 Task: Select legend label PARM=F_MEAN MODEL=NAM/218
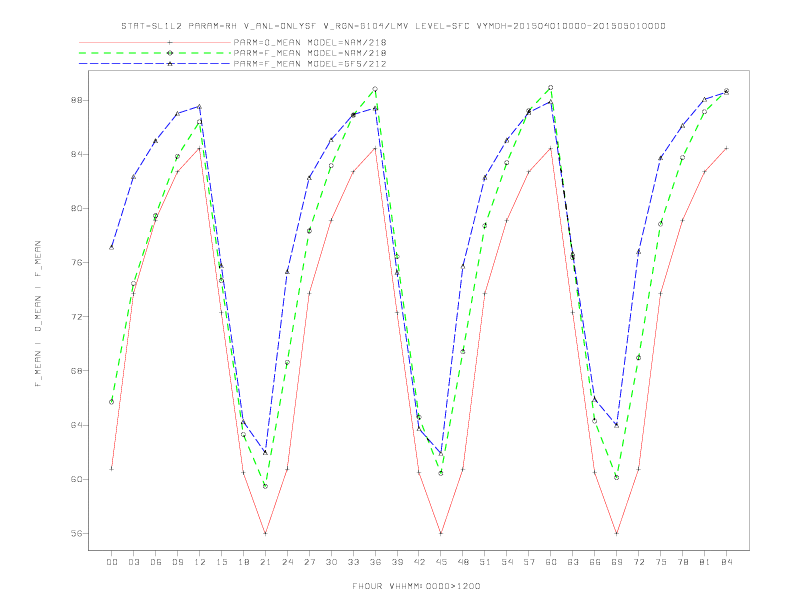[x=310, y=53]
